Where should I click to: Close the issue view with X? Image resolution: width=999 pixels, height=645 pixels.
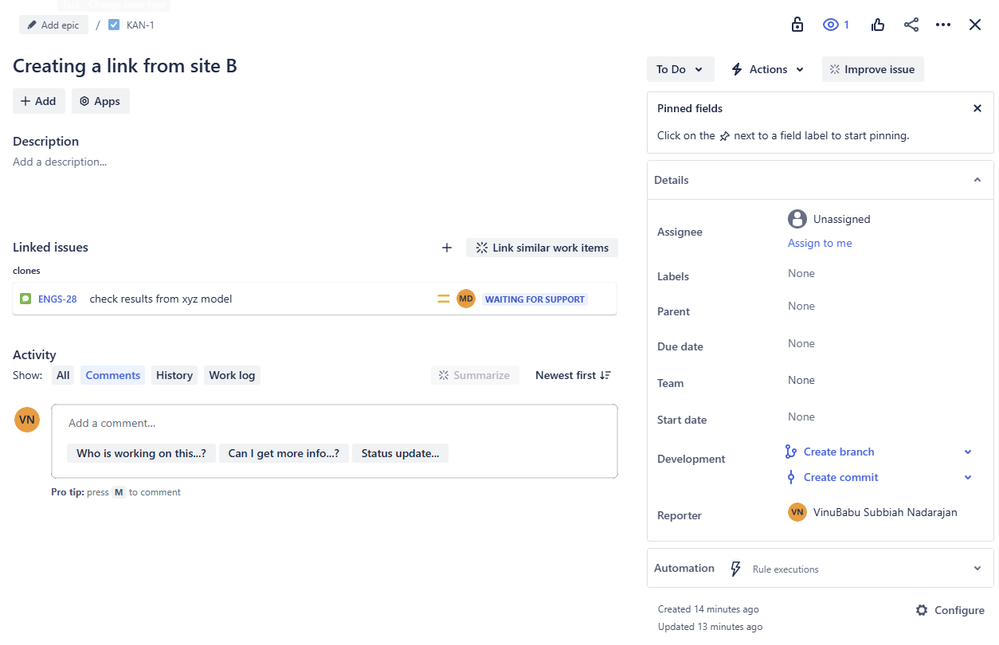(x=975, y=25)
